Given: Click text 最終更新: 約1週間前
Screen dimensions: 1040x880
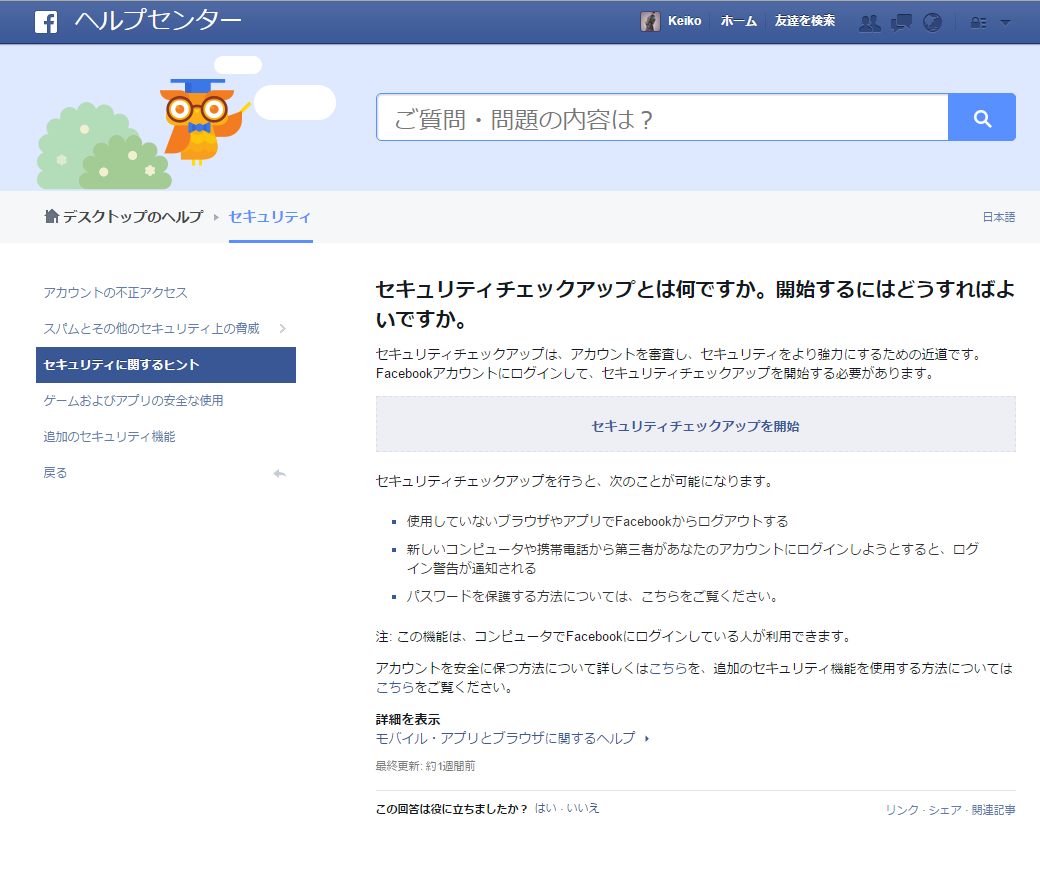Looking at the screenshot, I should coord(425,766).
